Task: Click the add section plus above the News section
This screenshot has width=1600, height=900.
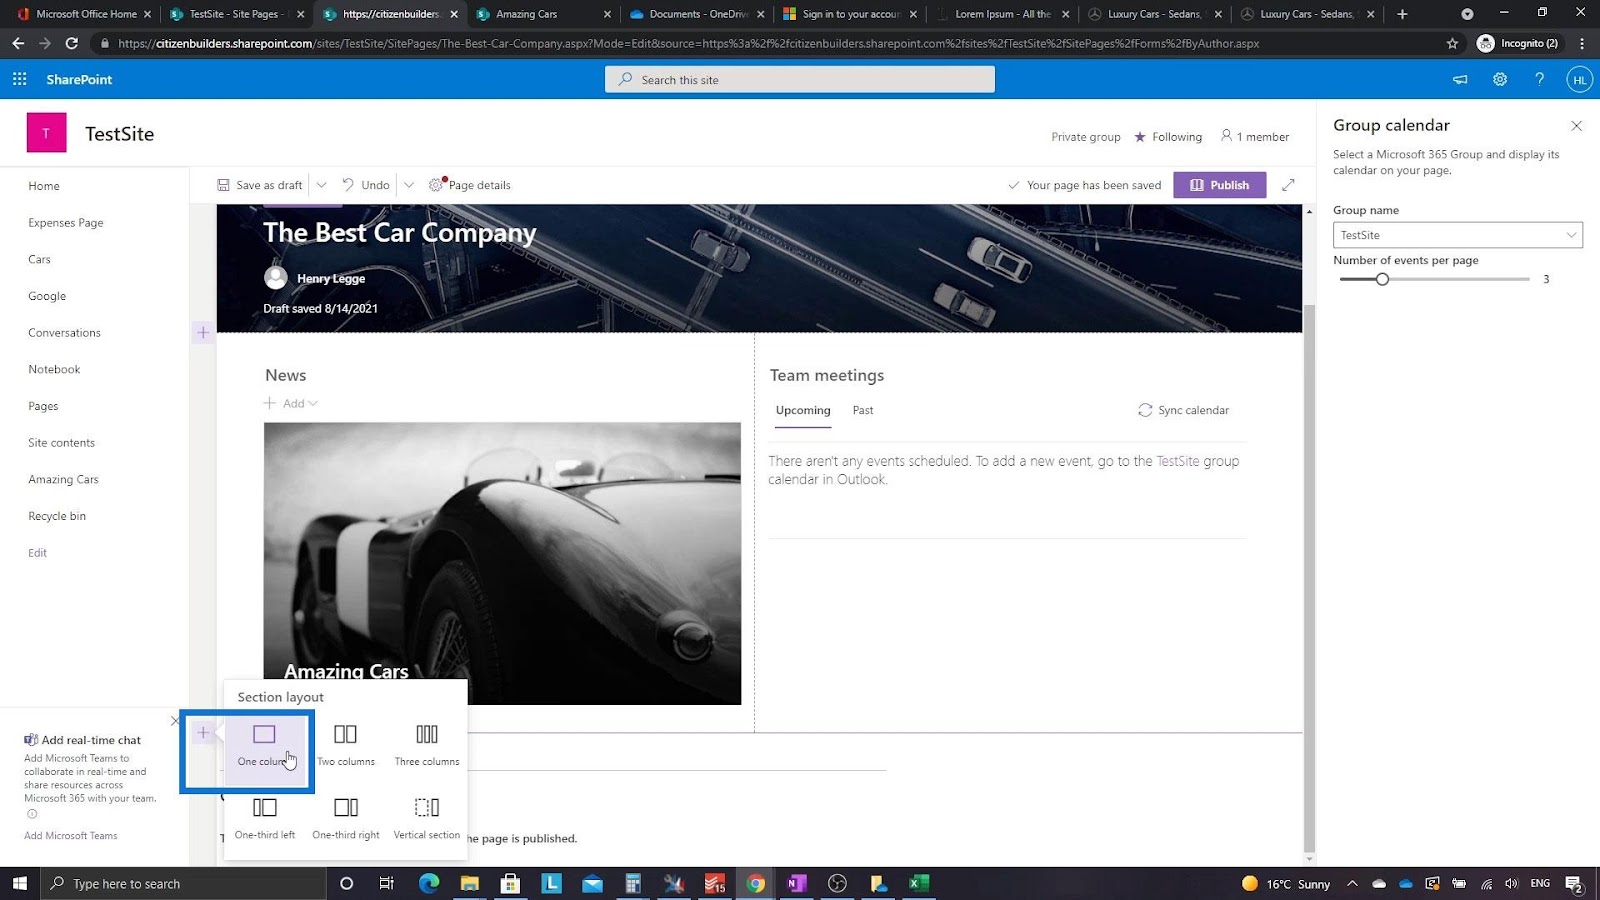Action: (x=203, y=332)
